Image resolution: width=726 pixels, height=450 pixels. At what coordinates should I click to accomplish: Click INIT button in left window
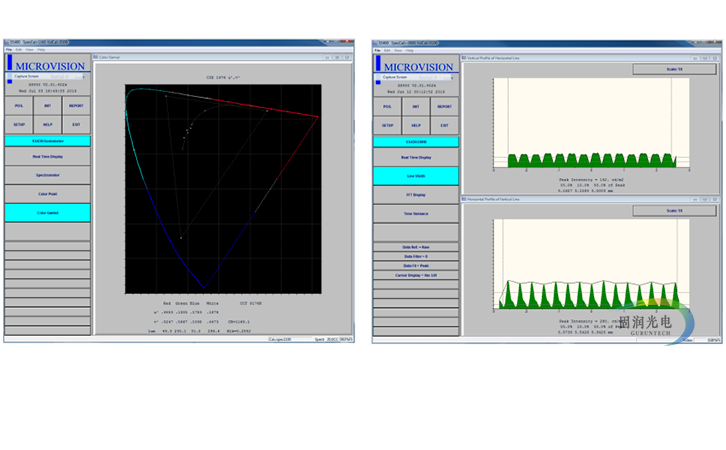pos(48,106)
